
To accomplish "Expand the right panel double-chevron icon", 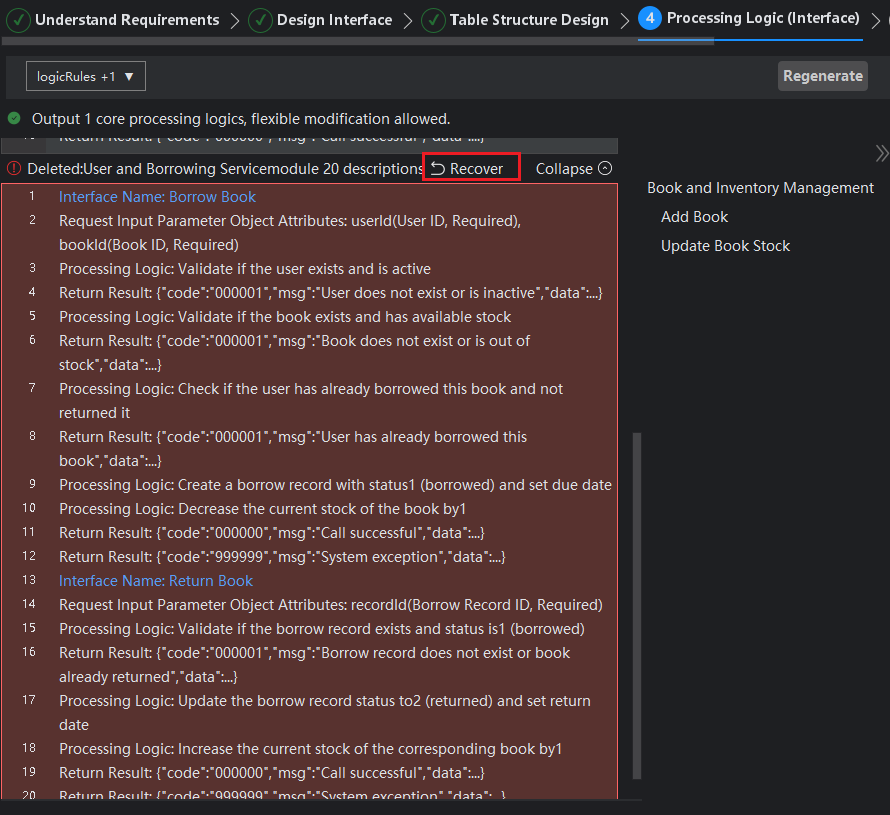I will pos(881,153).
